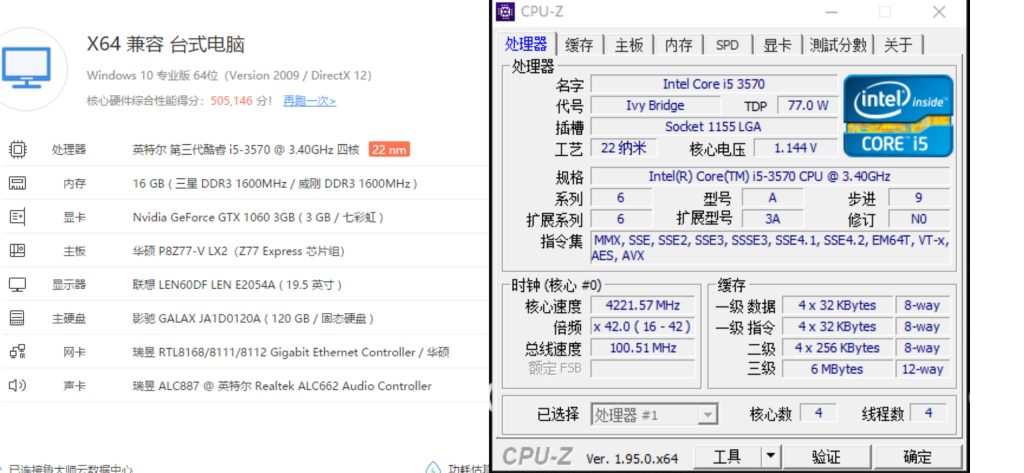Click the 22 纳米 process field
This screenshot has width=1024, height=473.
click(x=623, y=148)
